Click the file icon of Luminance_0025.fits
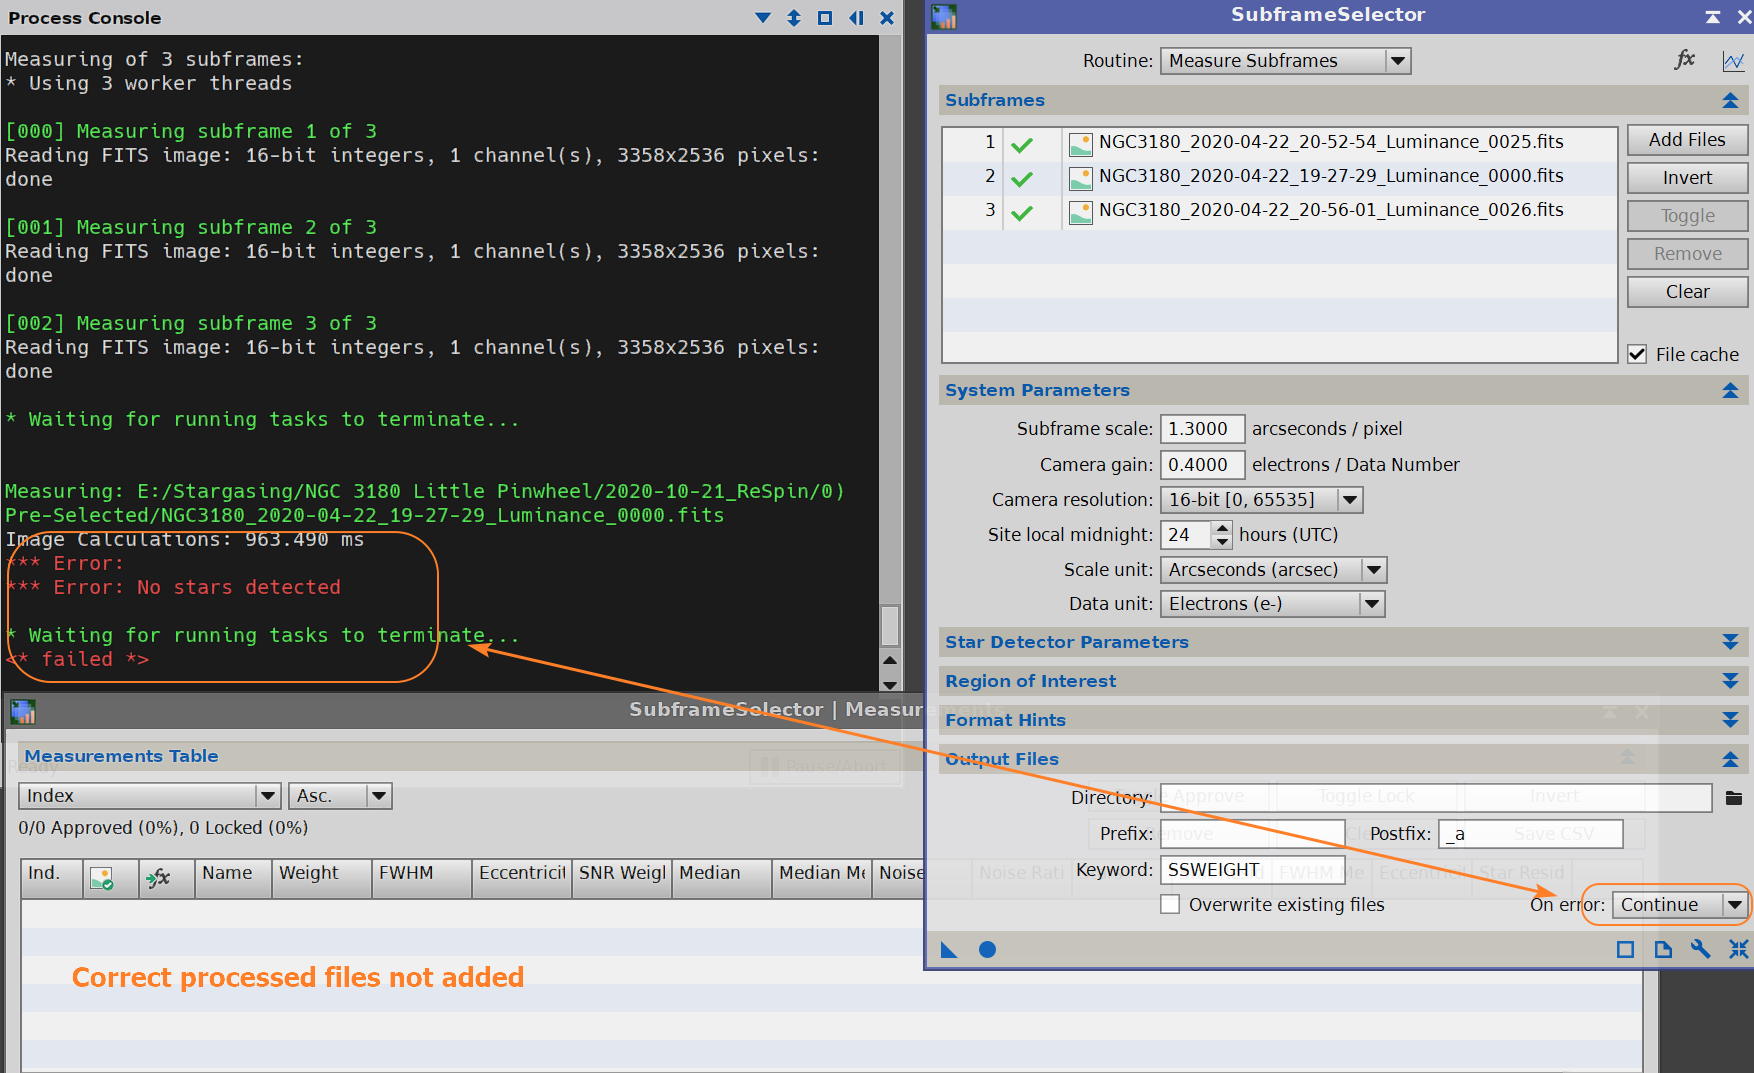Image resolution: width=1754 pixels, height=1073 pixels. coord(1080,144)
